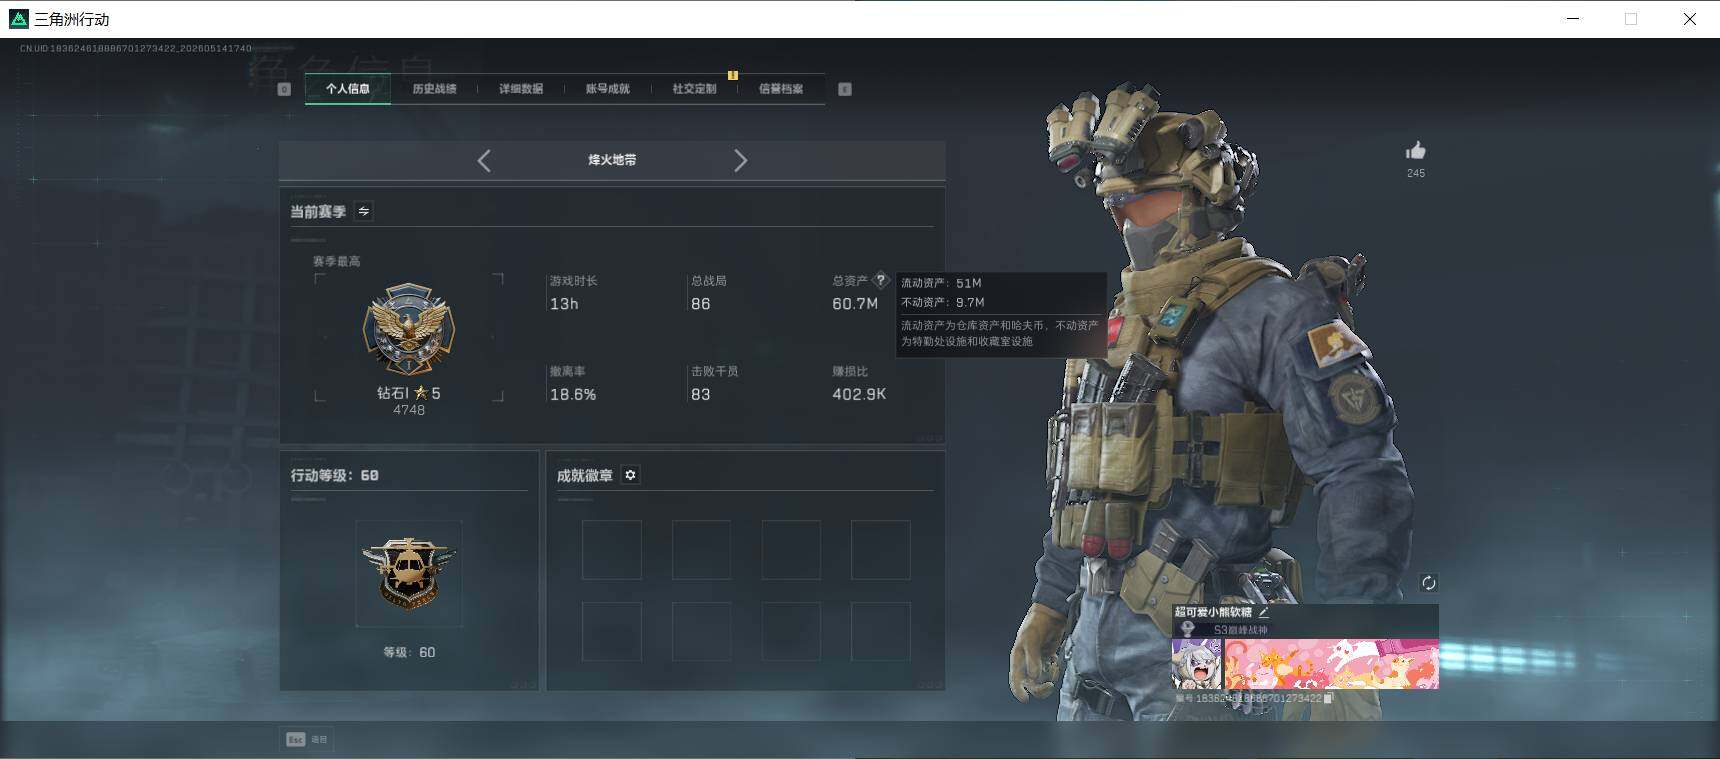The image size is (1720, 759).
Task: Switch to the 账号成就 tab
Action: tap(608, 89)
